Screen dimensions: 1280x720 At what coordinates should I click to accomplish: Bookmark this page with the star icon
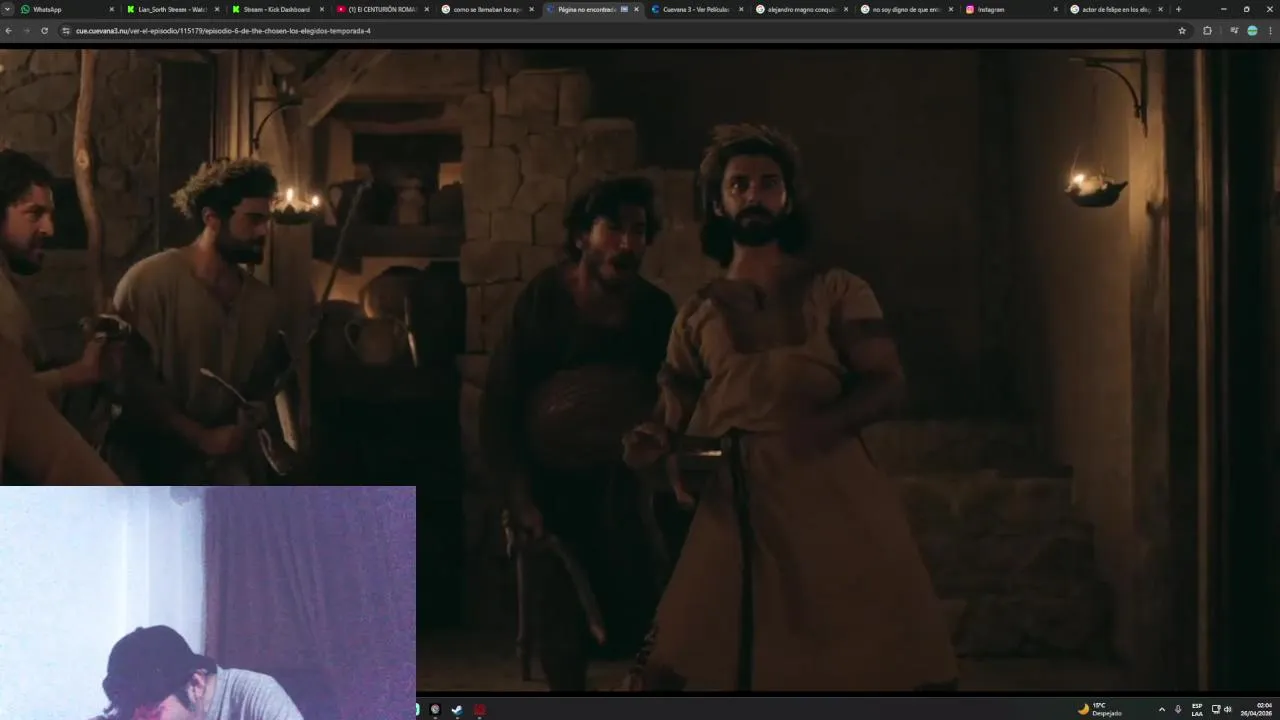pyautogui.click(x=1182, y=31)
